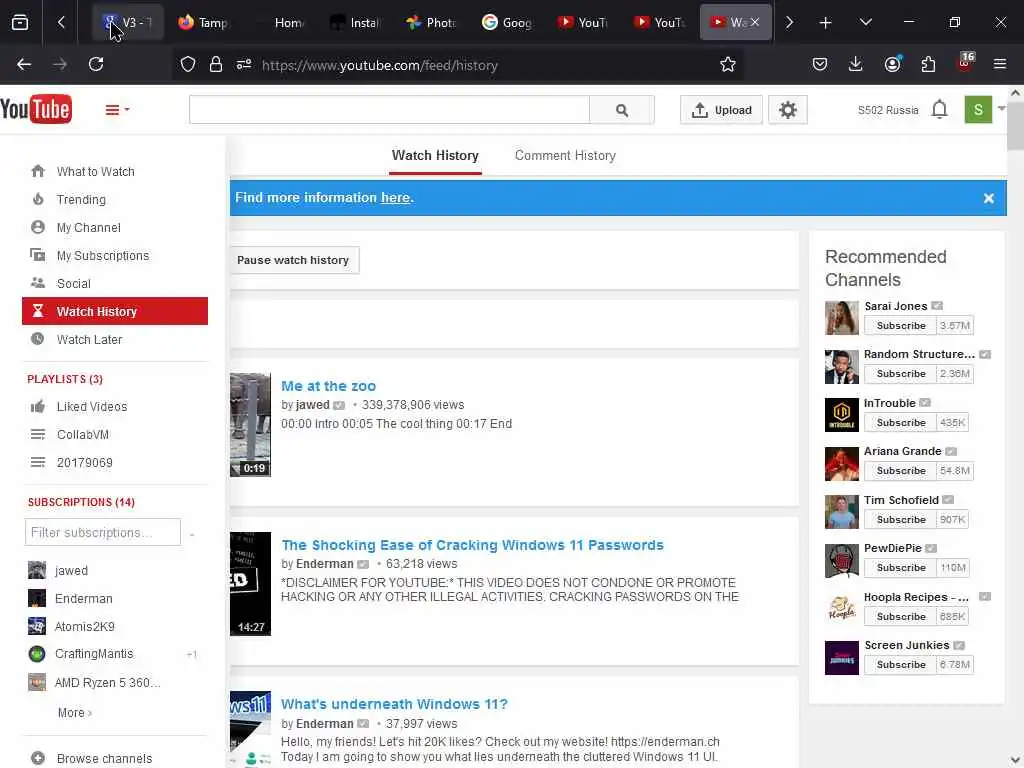Subscribe to Tim Schofield

click(x=901, y=519)
